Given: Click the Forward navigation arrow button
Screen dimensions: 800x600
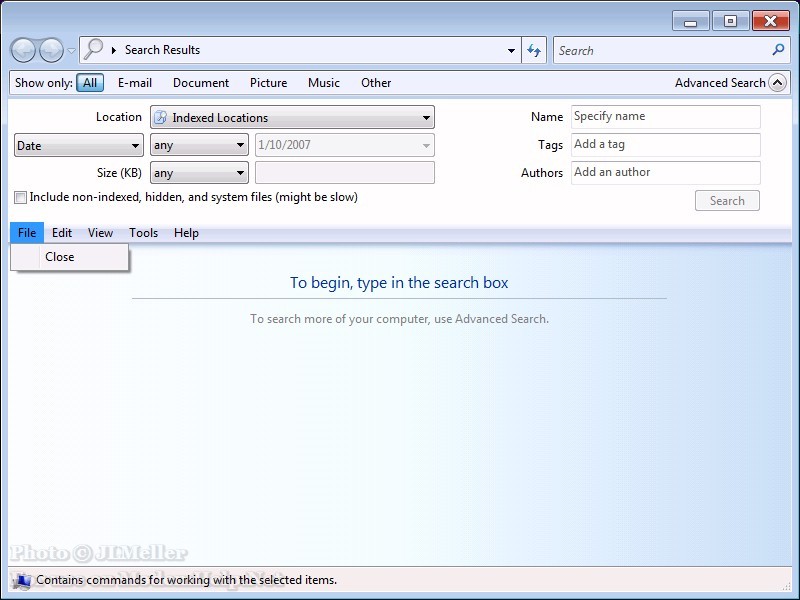Looking at the screenshot, I should click(51, 50).
